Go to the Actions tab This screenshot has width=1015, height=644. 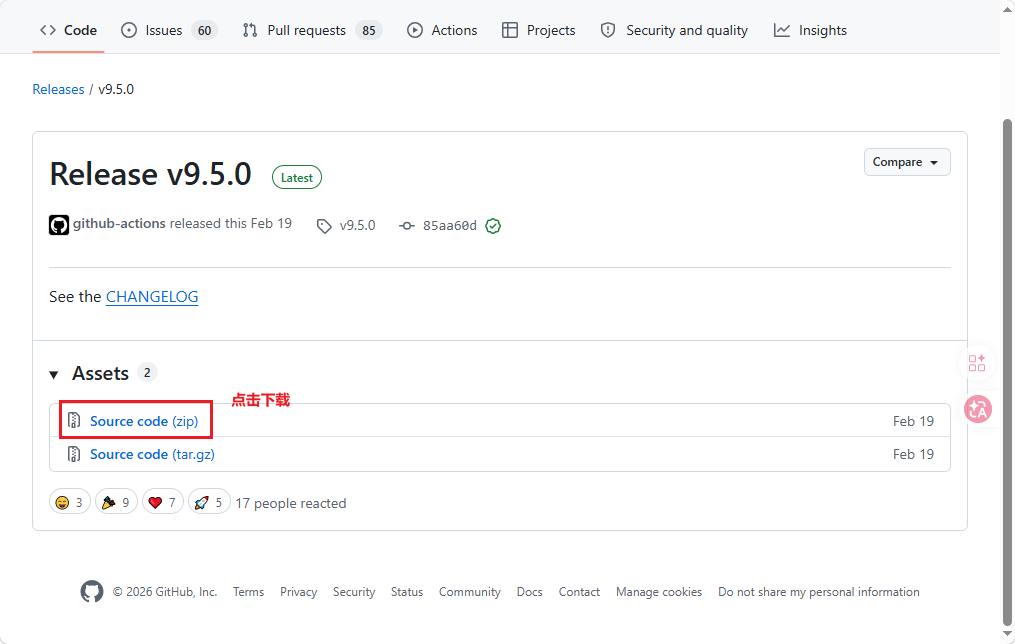click(x=441, y=30)
